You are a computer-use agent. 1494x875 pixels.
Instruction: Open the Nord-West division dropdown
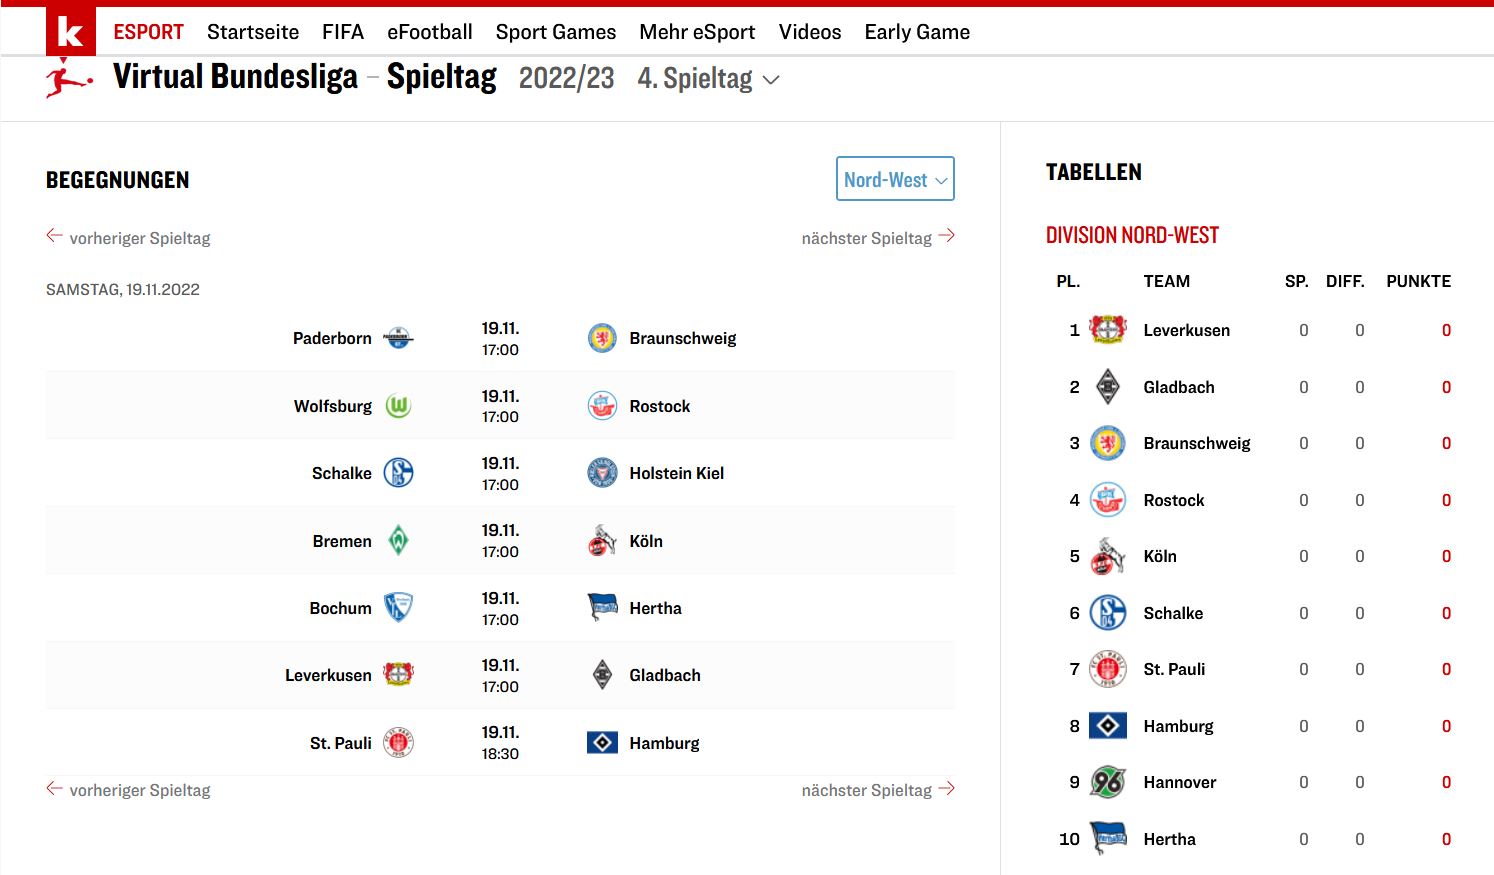[x=895, y=179]
